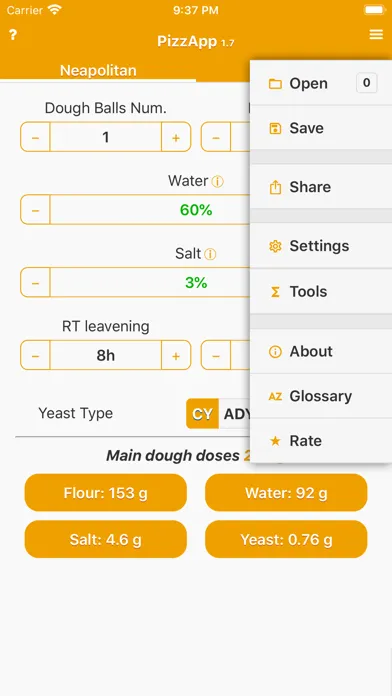Image resolution: width=392 pixels, height=696 pixels.
Task: Decrease RT leavening hours with minus
Action: coord(35,356)
